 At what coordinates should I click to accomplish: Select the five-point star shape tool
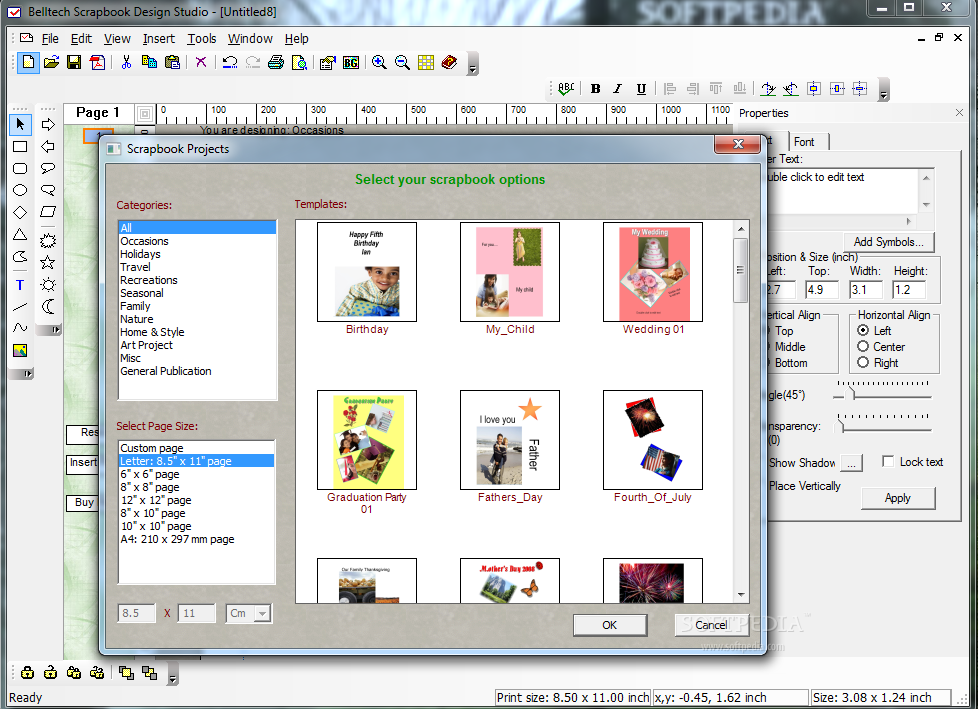[47, 263]
